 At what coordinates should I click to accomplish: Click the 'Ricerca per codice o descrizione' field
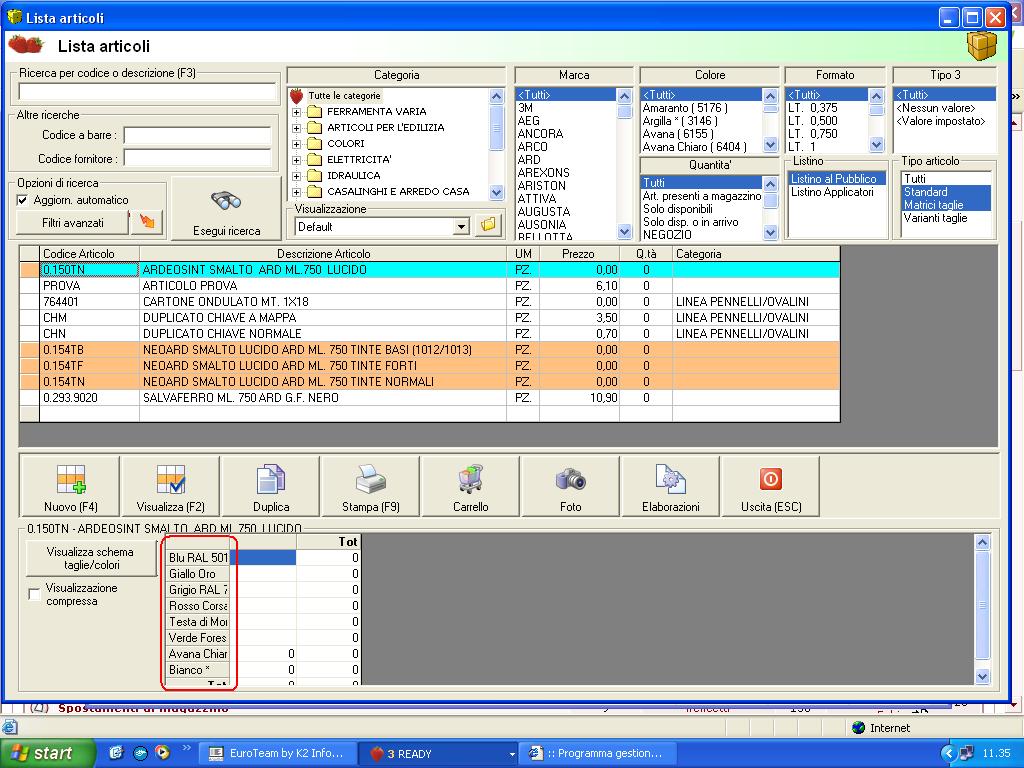click(147, 91)
